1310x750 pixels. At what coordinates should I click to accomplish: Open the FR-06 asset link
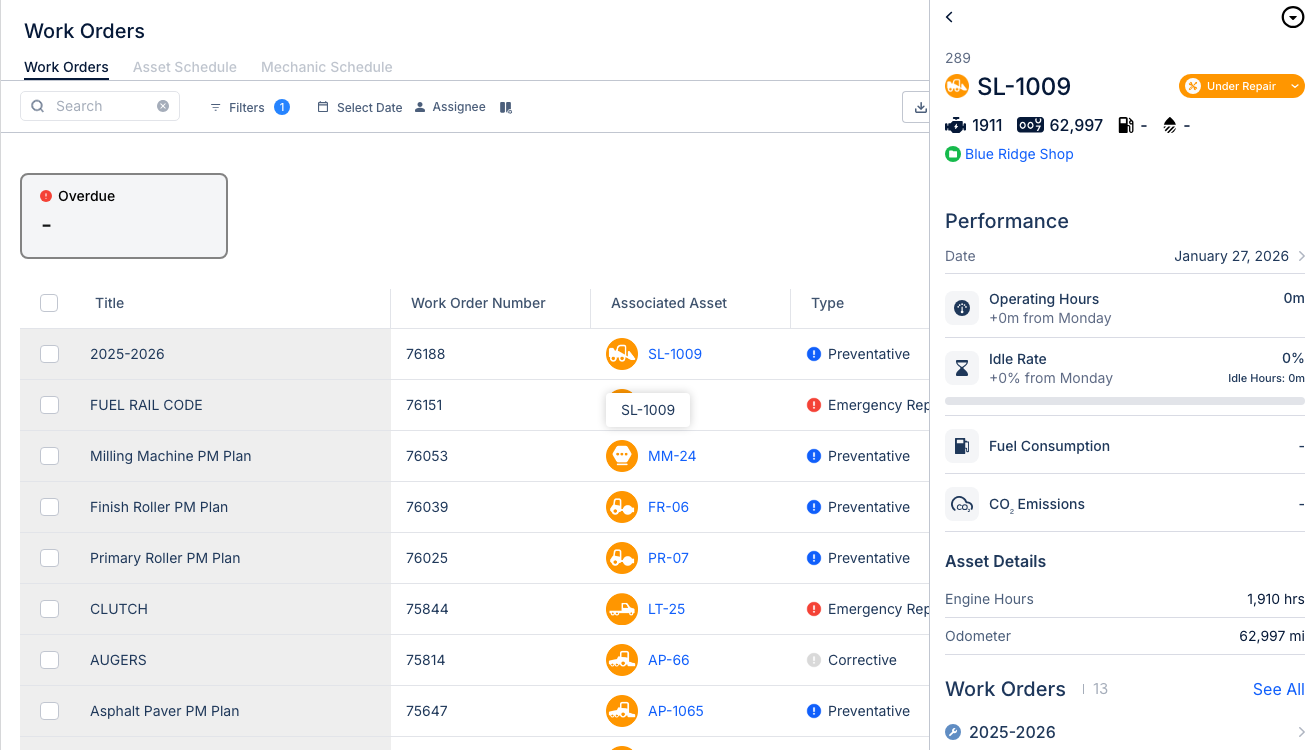point(668,507)
